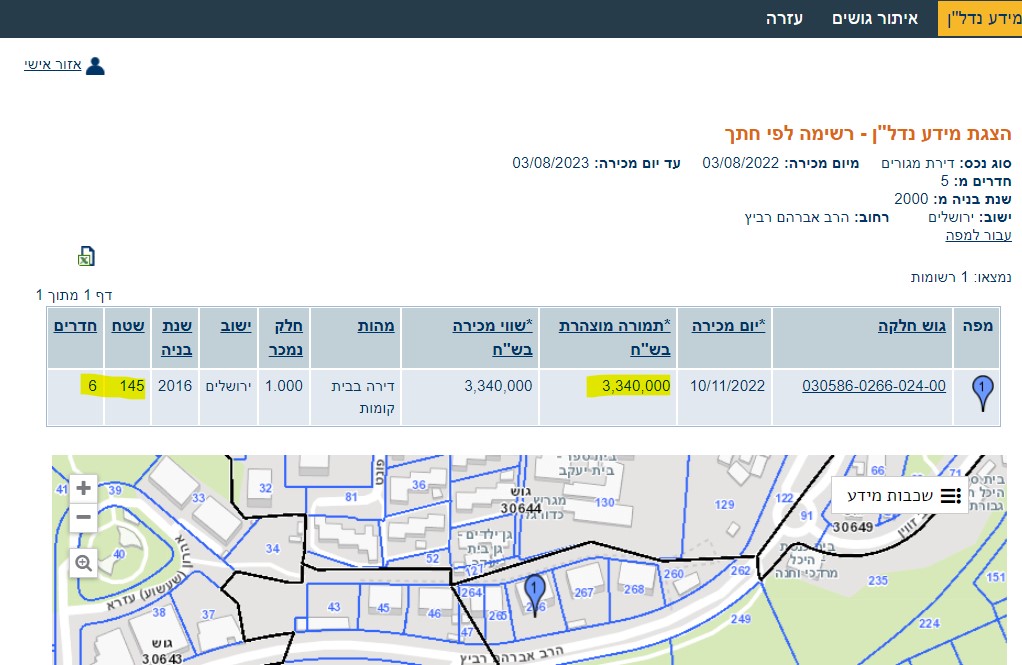The width and height of the screenshot is (1022, 665).
Task: Export the results list to Excel
Action: 86,256
